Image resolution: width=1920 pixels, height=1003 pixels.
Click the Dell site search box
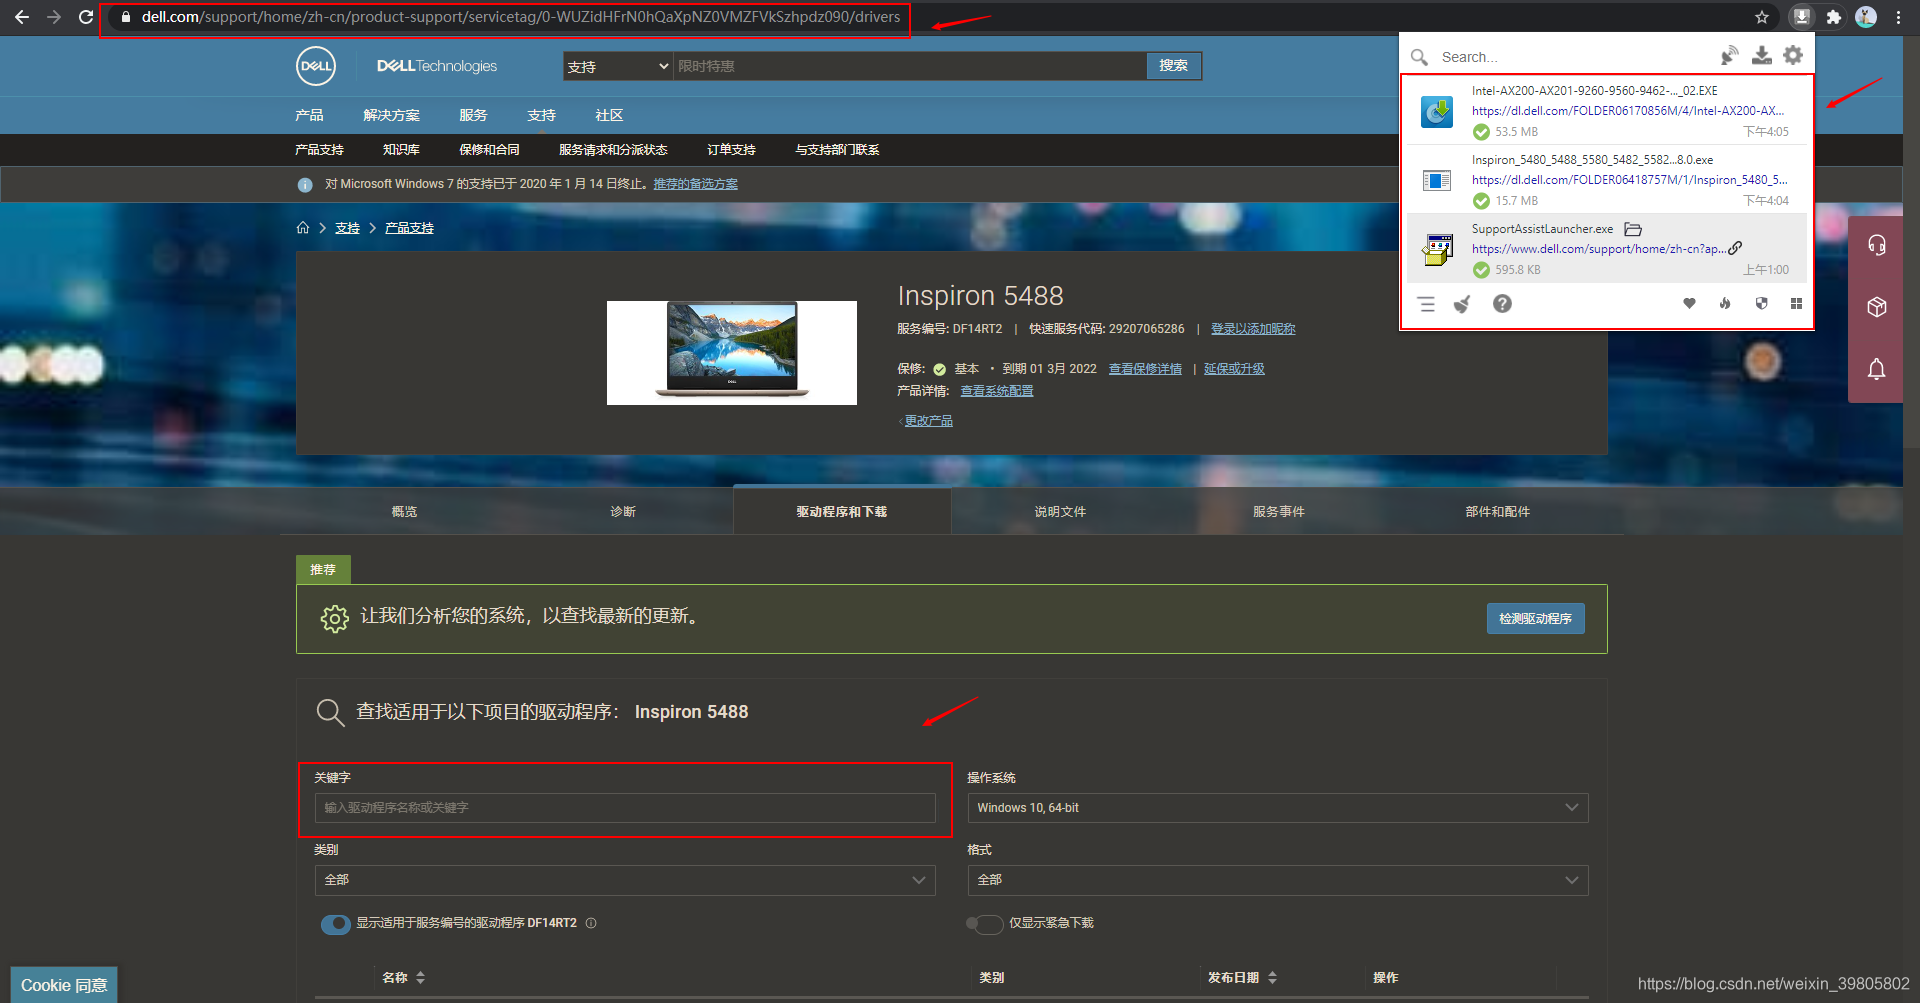pyautogui.click(x=910, y=66)
